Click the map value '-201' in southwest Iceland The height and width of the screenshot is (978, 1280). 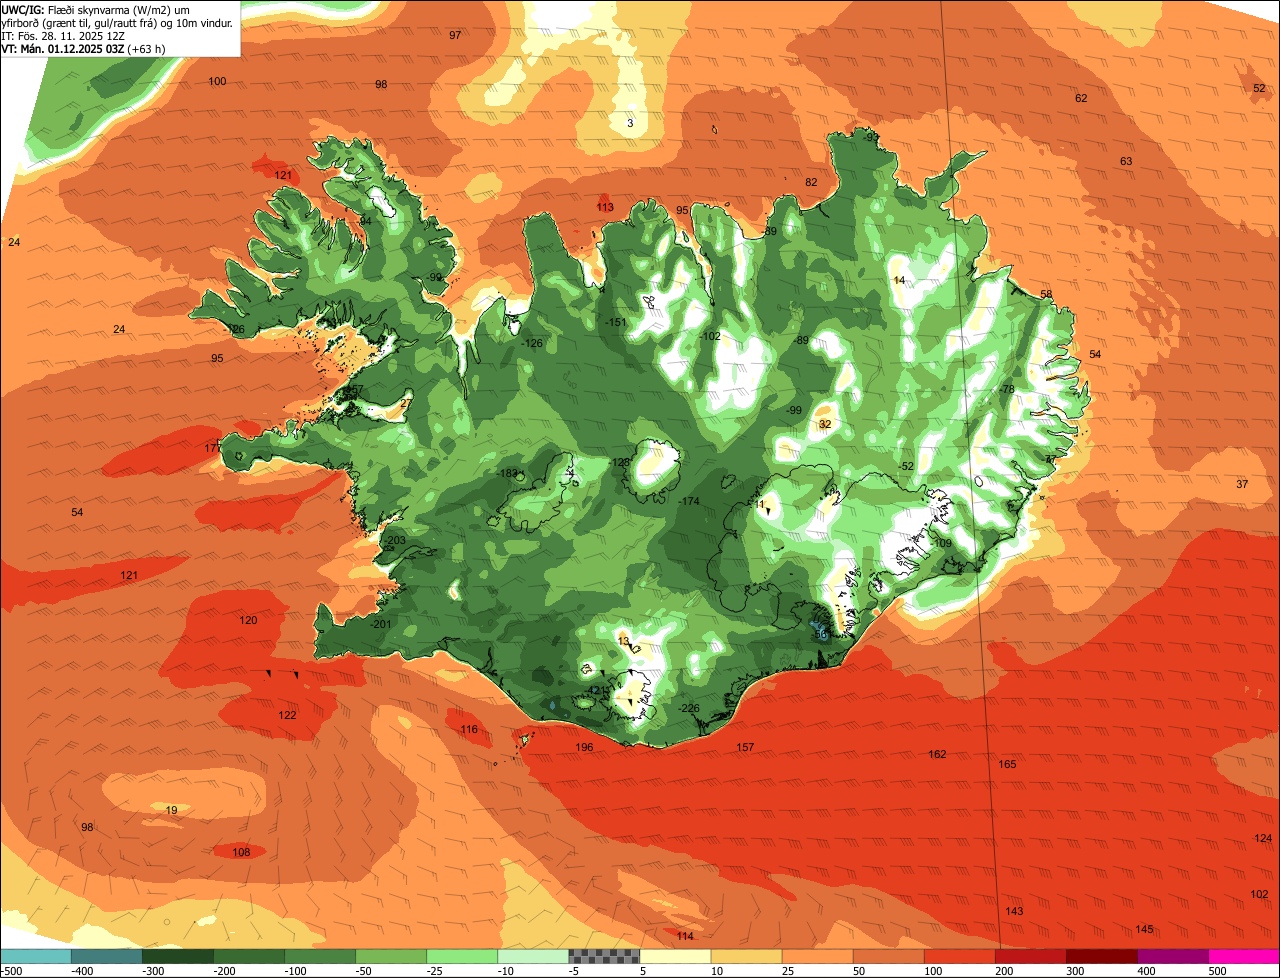pos(381,624)
